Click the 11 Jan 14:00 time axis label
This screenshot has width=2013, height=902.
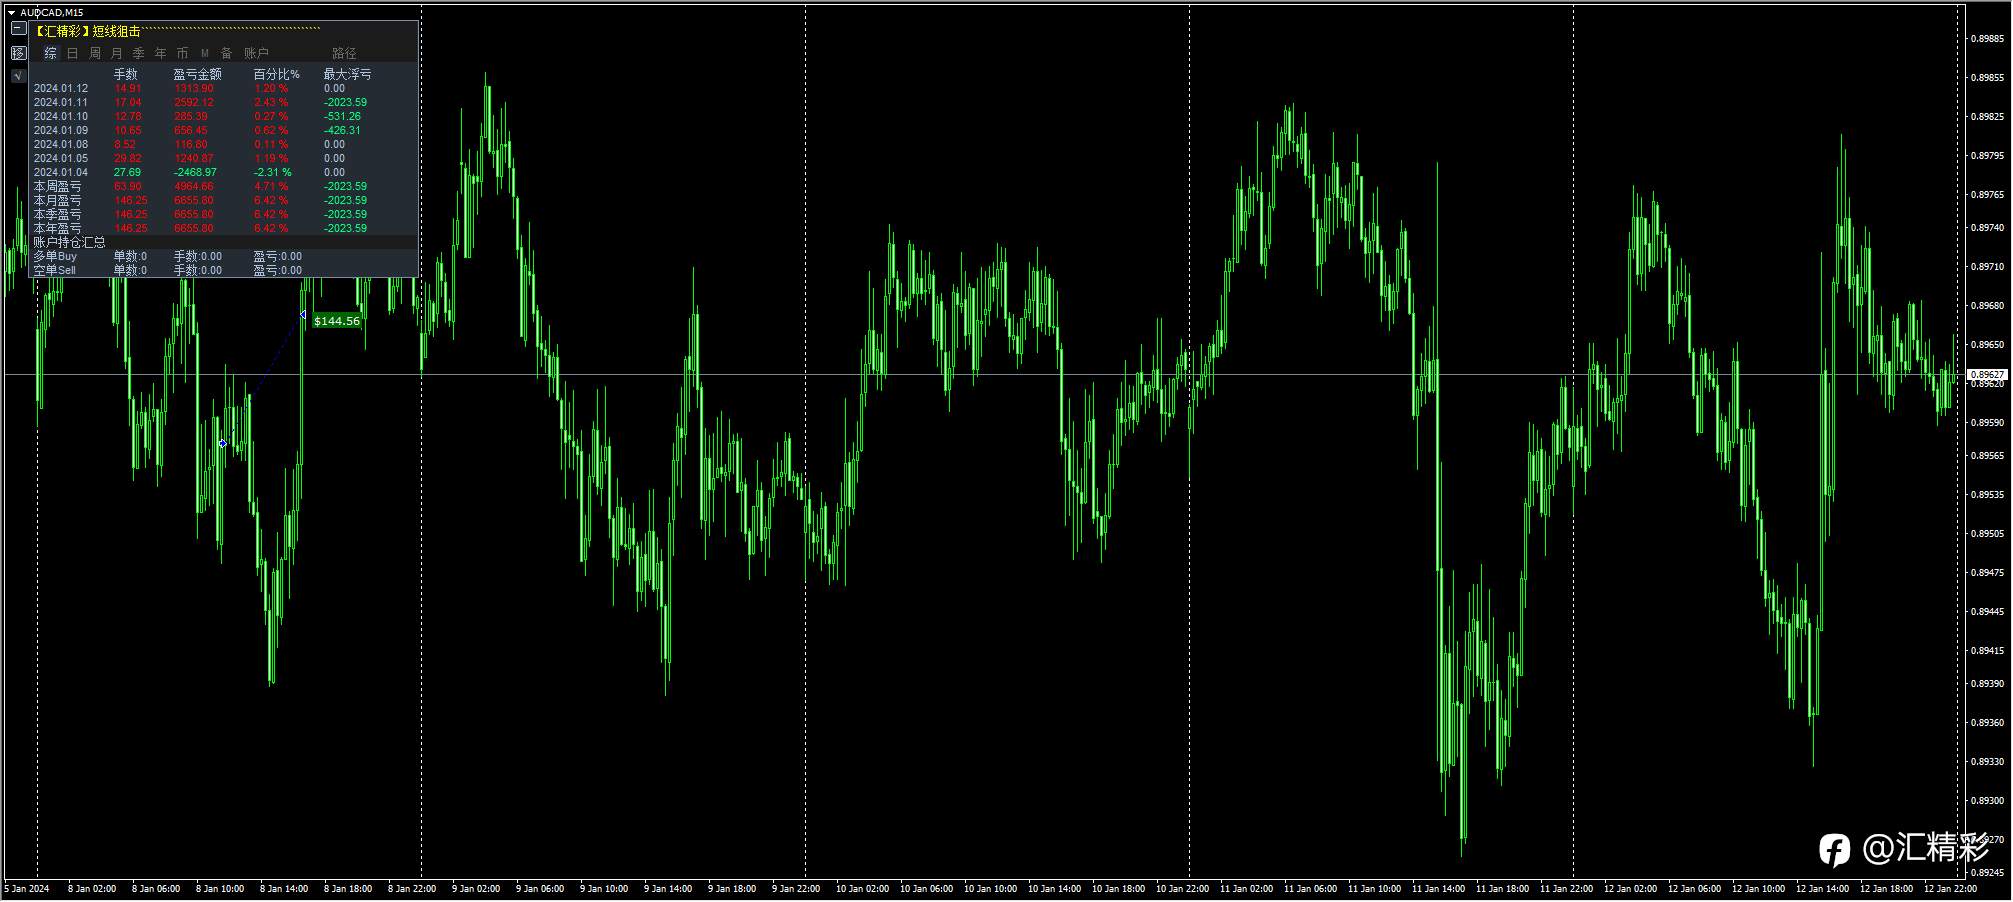[x=1438, y=889]
